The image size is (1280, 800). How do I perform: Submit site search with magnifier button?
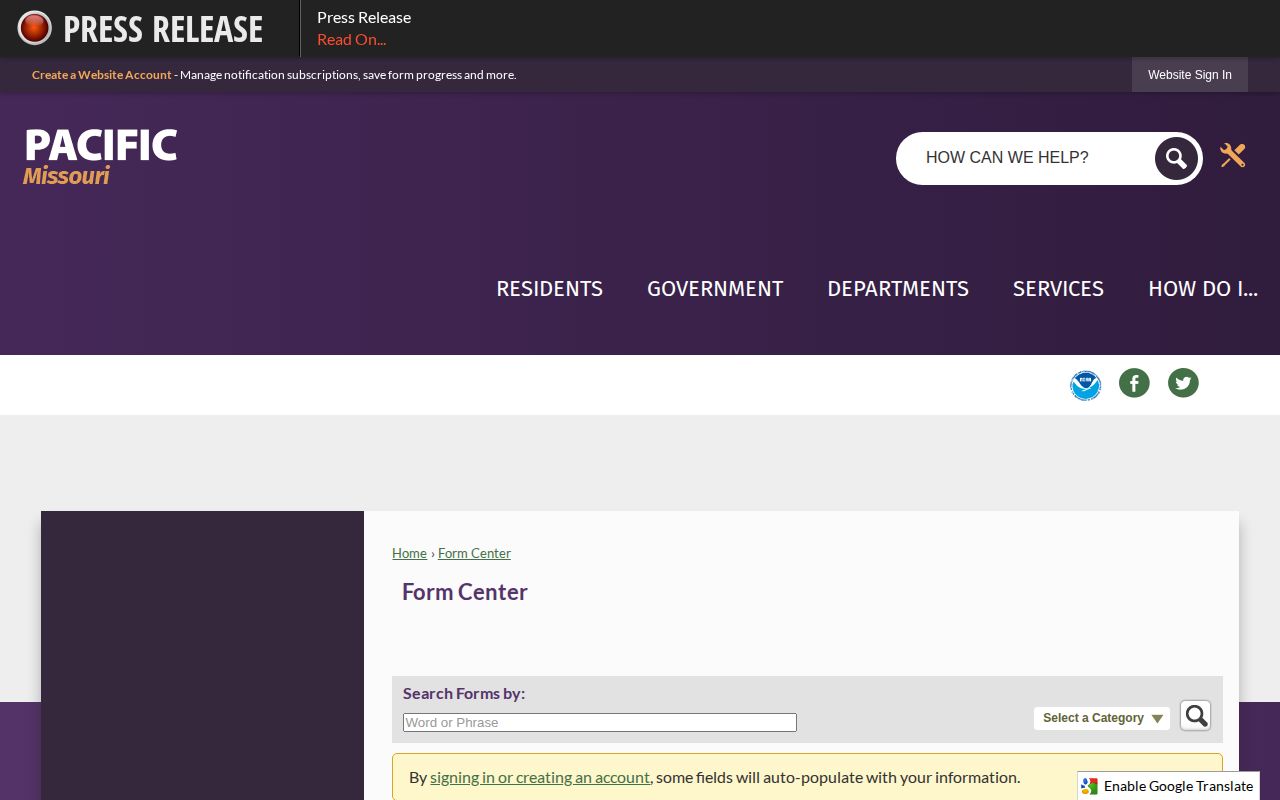(1176, 158)
